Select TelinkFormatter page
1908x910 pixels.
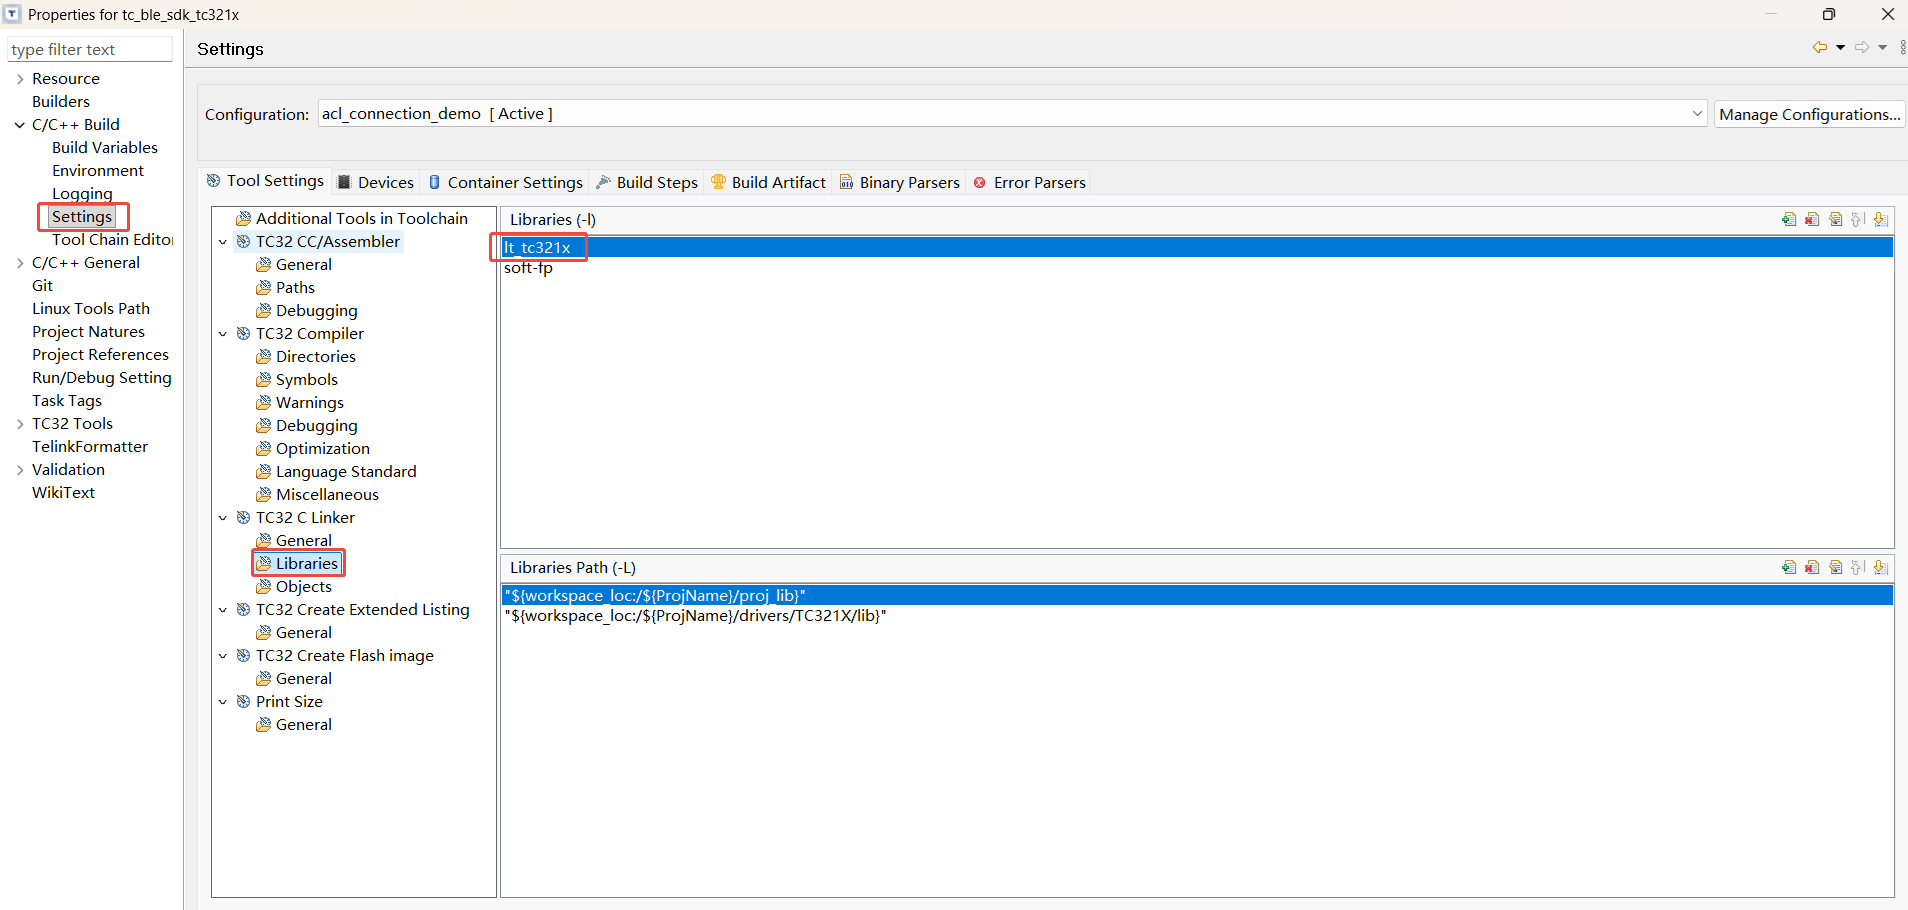point(90,447)
